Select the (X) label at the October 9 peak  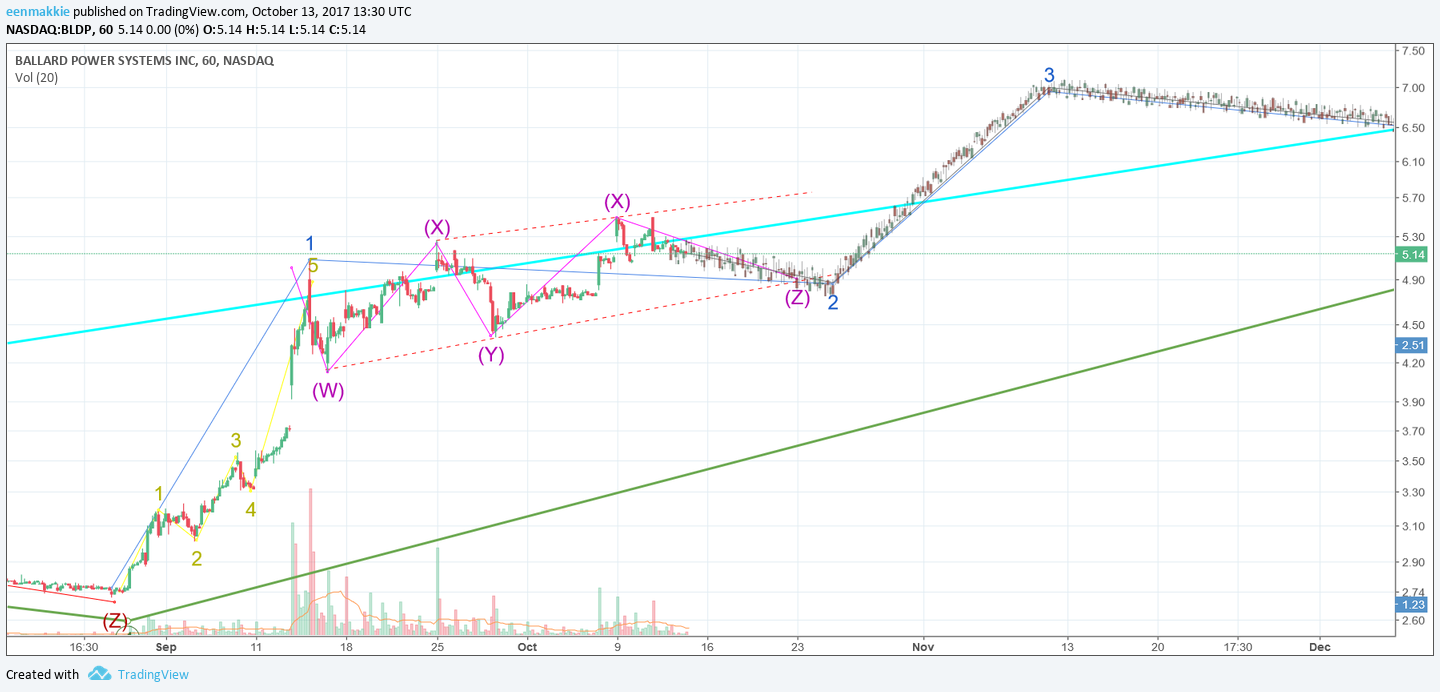tap(617, 202)
